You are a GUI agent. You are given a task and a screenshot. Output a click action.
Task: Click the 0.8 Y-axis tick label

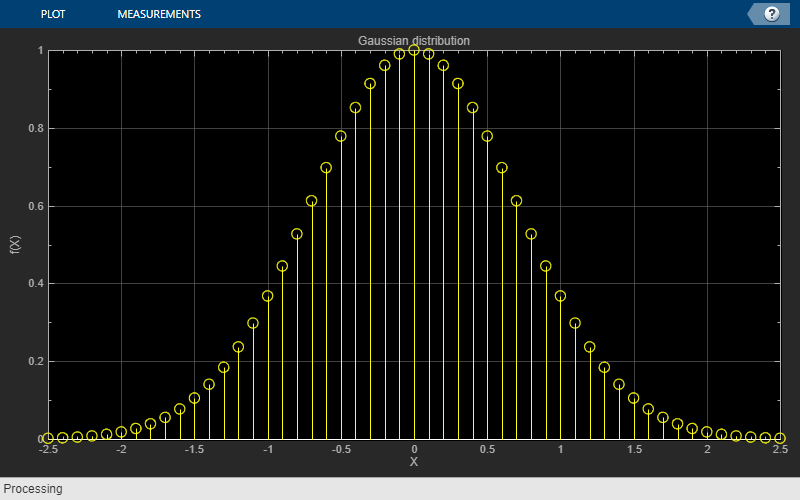pos(36,129)
